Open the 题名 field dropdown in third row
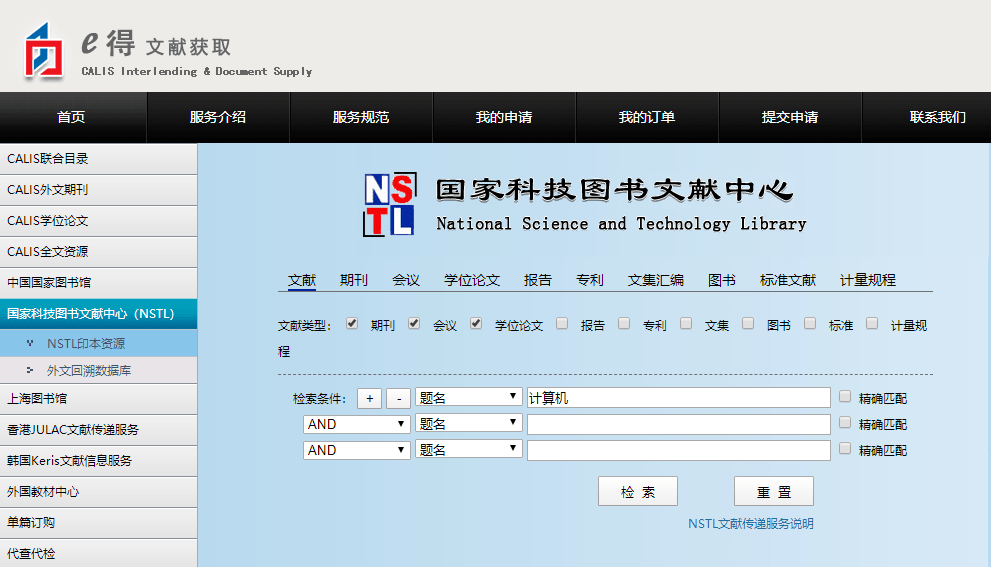The image size is (991, 567). (468, 449)
